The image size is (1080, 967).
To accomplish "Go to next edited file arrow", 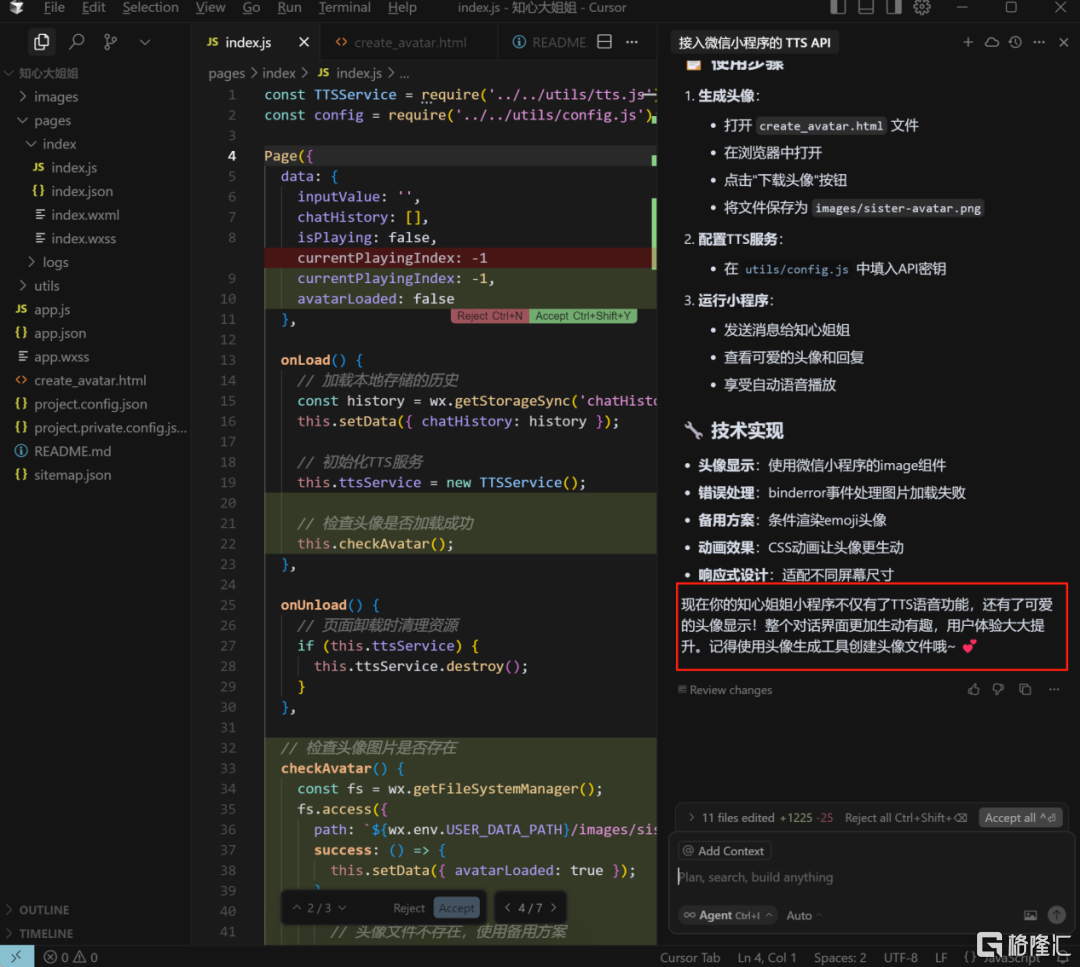I will pyautogui.click(x=553, y=908).
